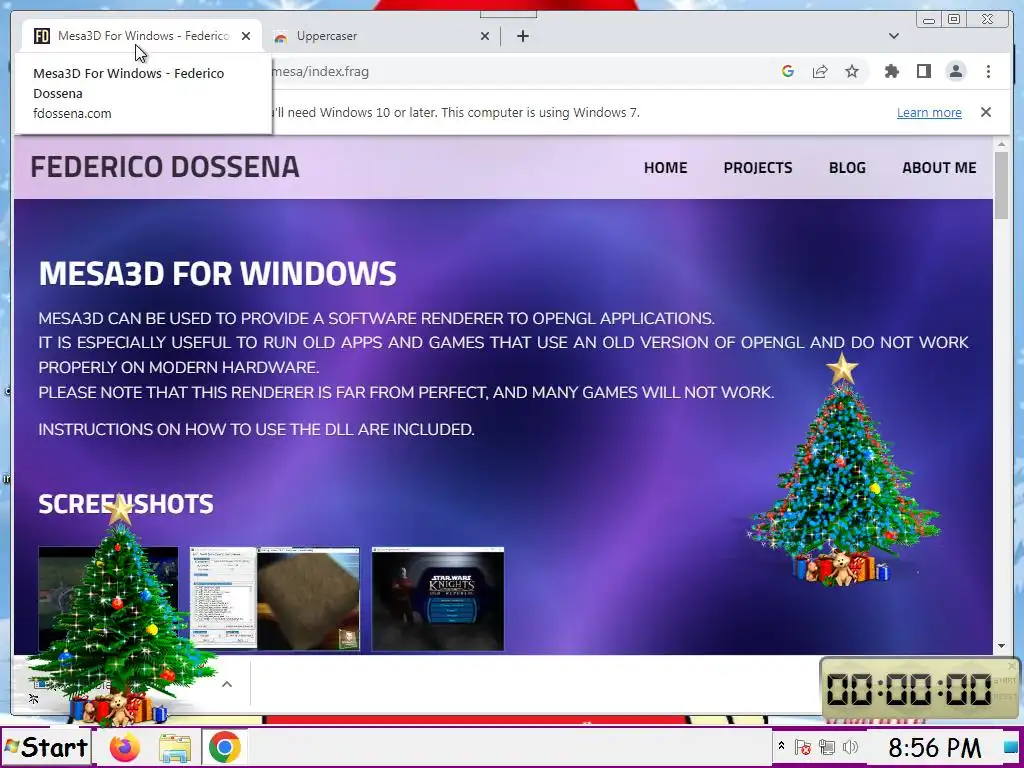This screenshot has width=1024, height=768.
Task: Open a new browser tab
Action: (x=522, y=36)
